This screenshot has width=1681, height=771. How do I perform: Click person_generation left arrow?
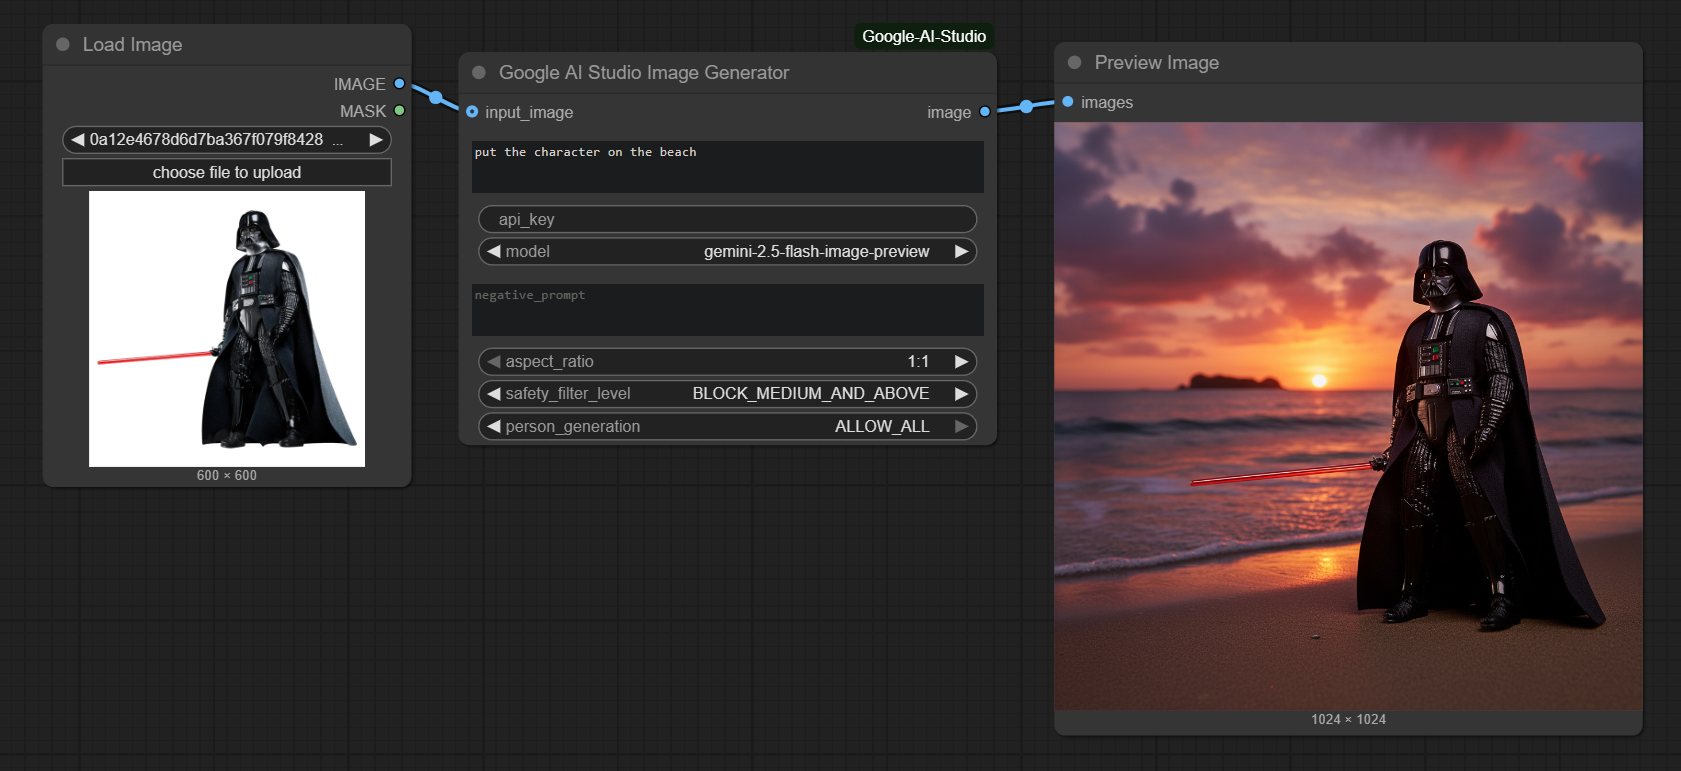click(x=493, y=427)
